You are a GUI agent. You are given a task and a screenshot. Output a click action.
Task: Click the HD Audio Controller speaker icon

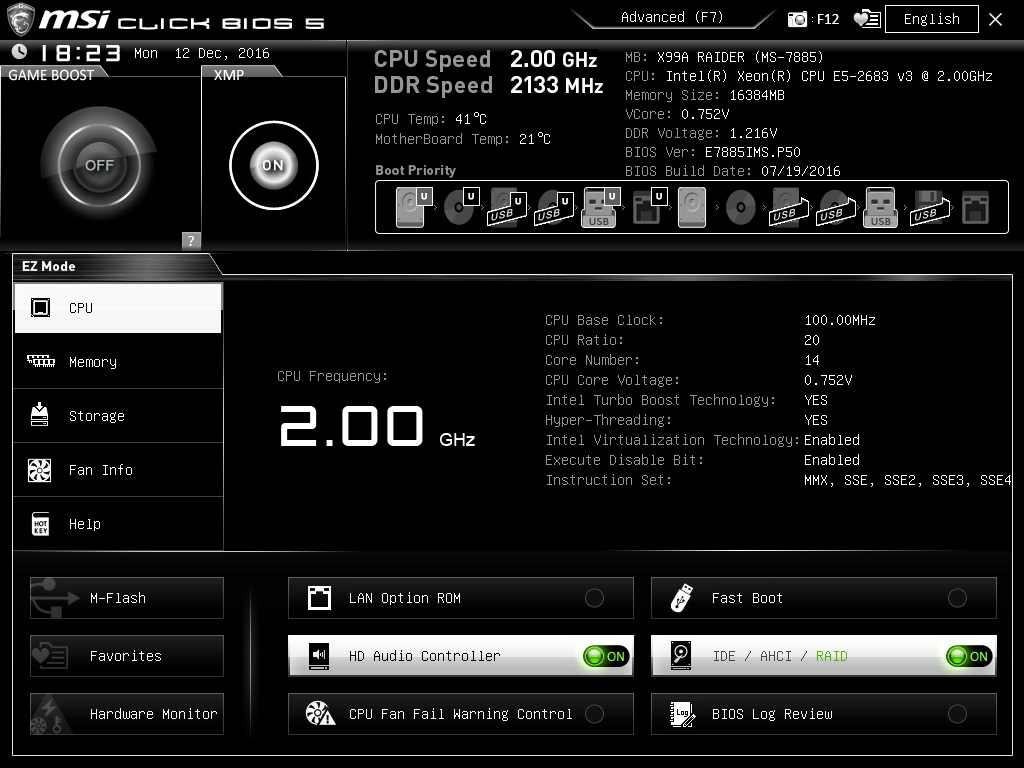(319, 656)
